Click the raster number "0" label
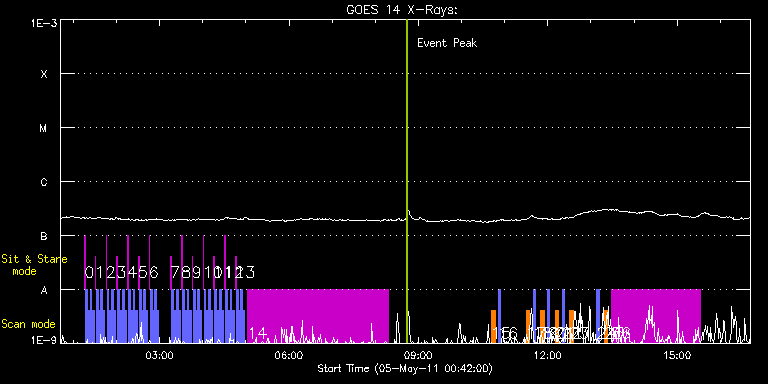Viewport: 768px width, 384px height. (x=89, y=272)
